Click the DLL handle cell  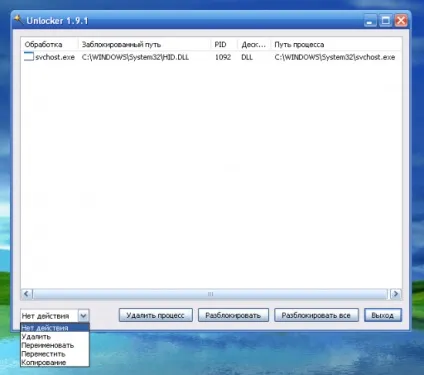point(247,57)
